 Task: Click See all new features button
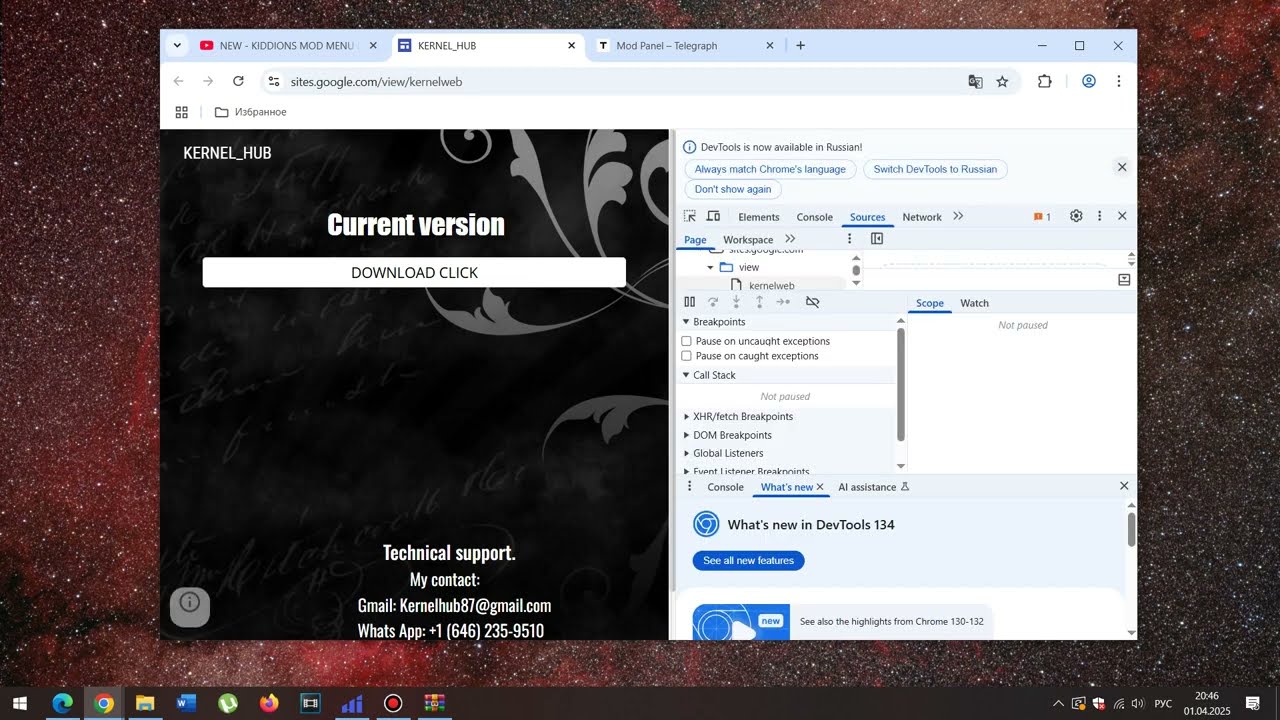click(748, 560)
